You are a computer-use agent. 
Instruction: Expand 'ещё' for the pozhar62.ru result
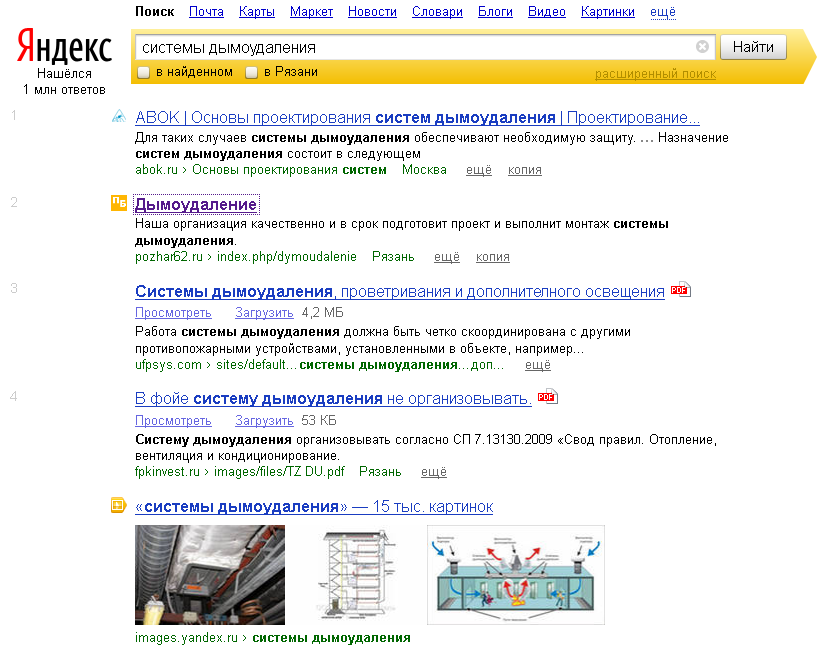pos(446,256)
